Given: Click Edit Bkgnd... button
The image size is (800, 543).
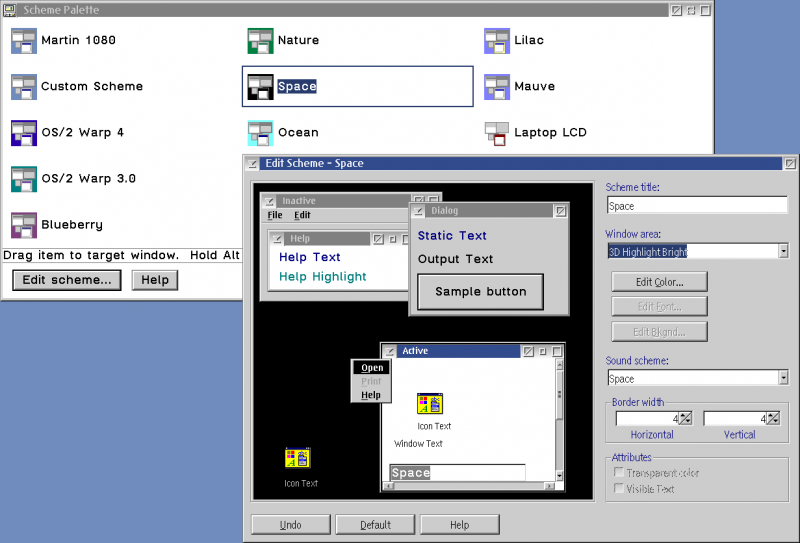Looking at the screenshot, I should [x=659, y=332].
